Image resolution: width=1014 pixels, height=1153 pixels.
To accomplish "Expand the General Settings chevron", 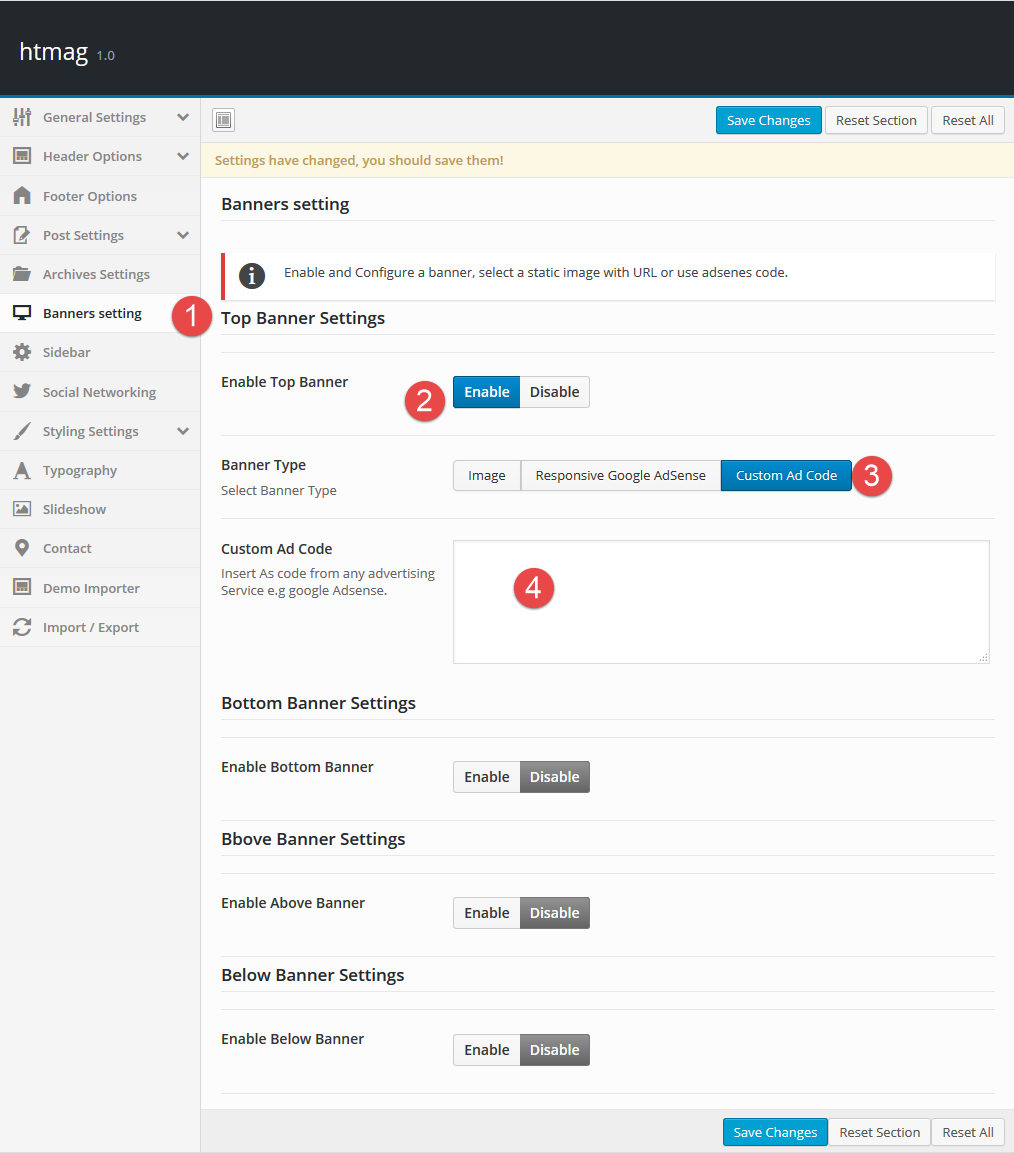I will coord(183,117).
